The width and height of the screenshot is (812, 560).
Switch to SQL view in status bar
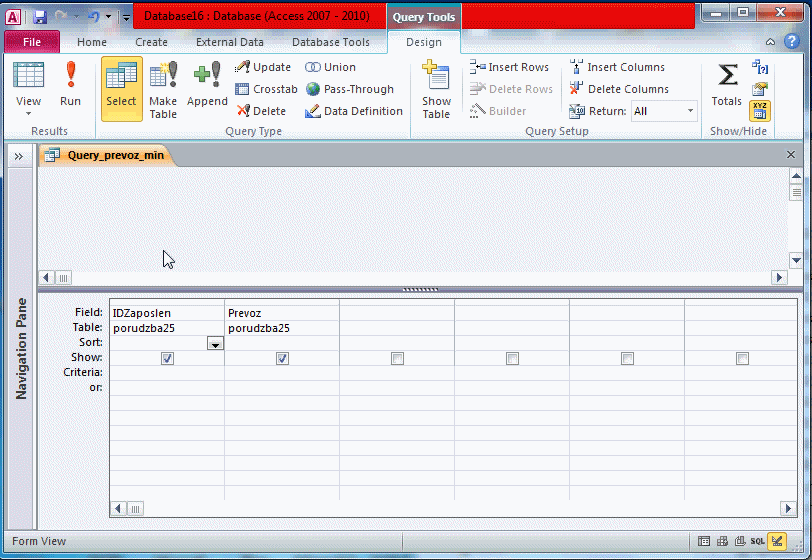[x=758, y=541]
